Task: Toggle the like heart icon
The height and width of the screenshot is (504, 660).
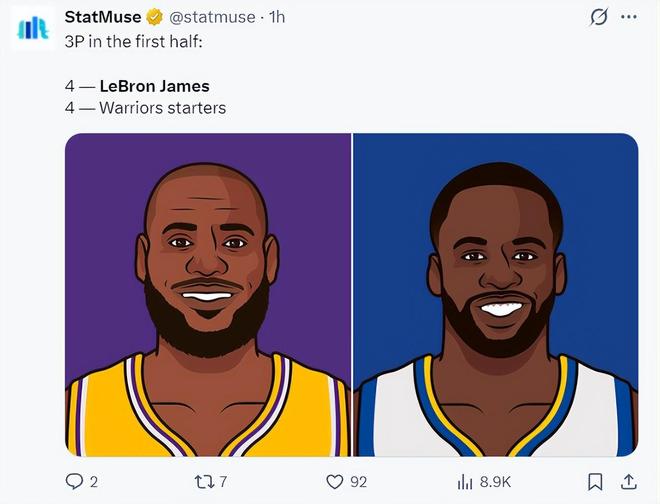Action: click(x=335, y=482)
